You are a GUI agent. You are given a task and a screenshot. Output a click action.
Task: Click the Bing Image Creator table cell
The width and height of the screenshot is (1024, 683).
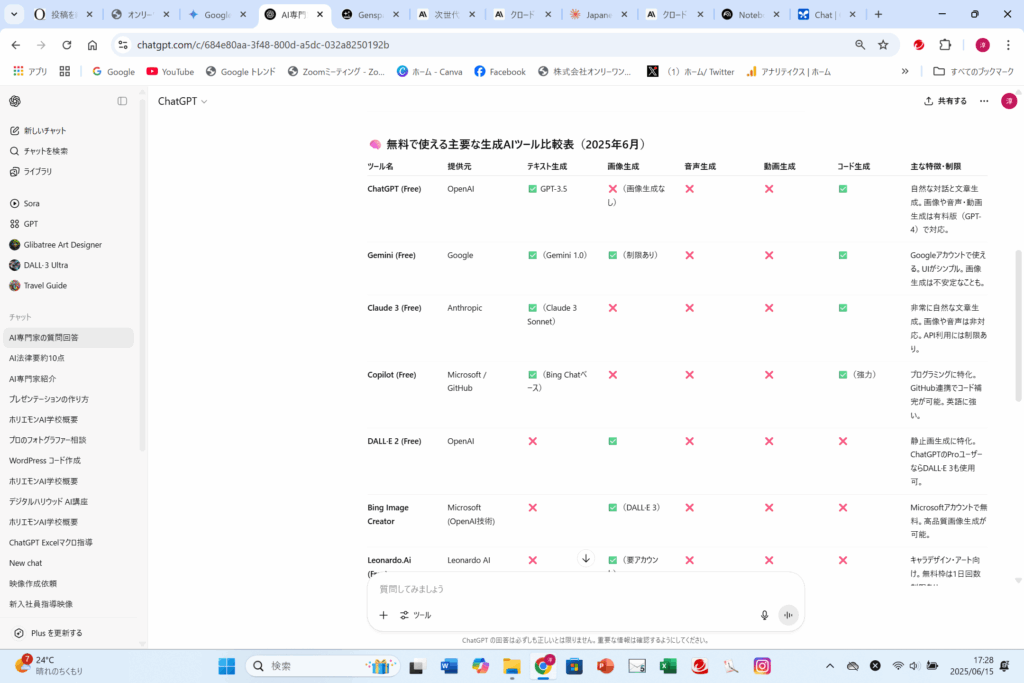pos(388,515)
